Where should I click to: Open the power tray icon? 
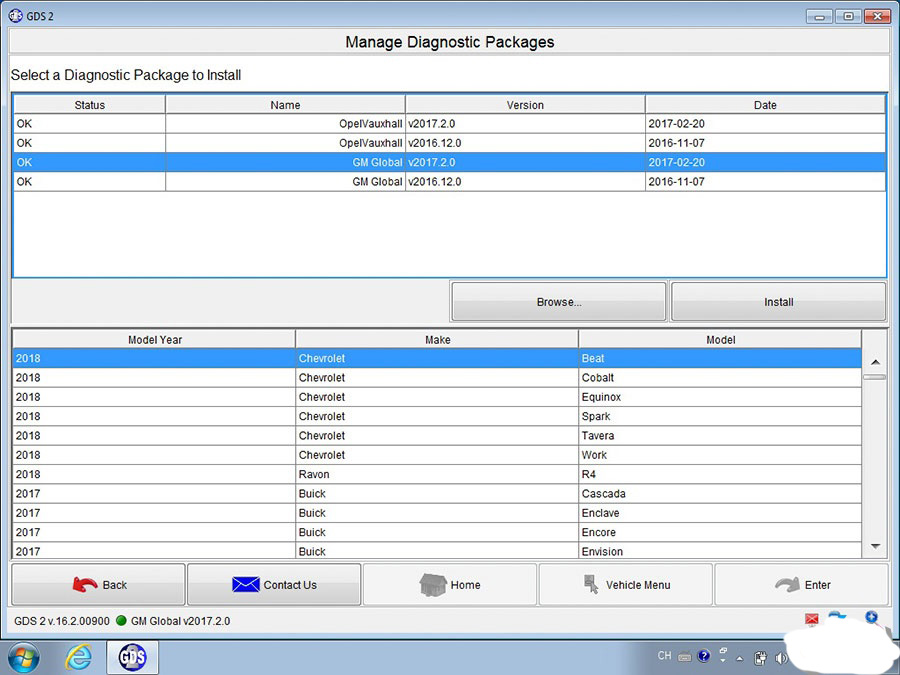click(x=761, y=658)
